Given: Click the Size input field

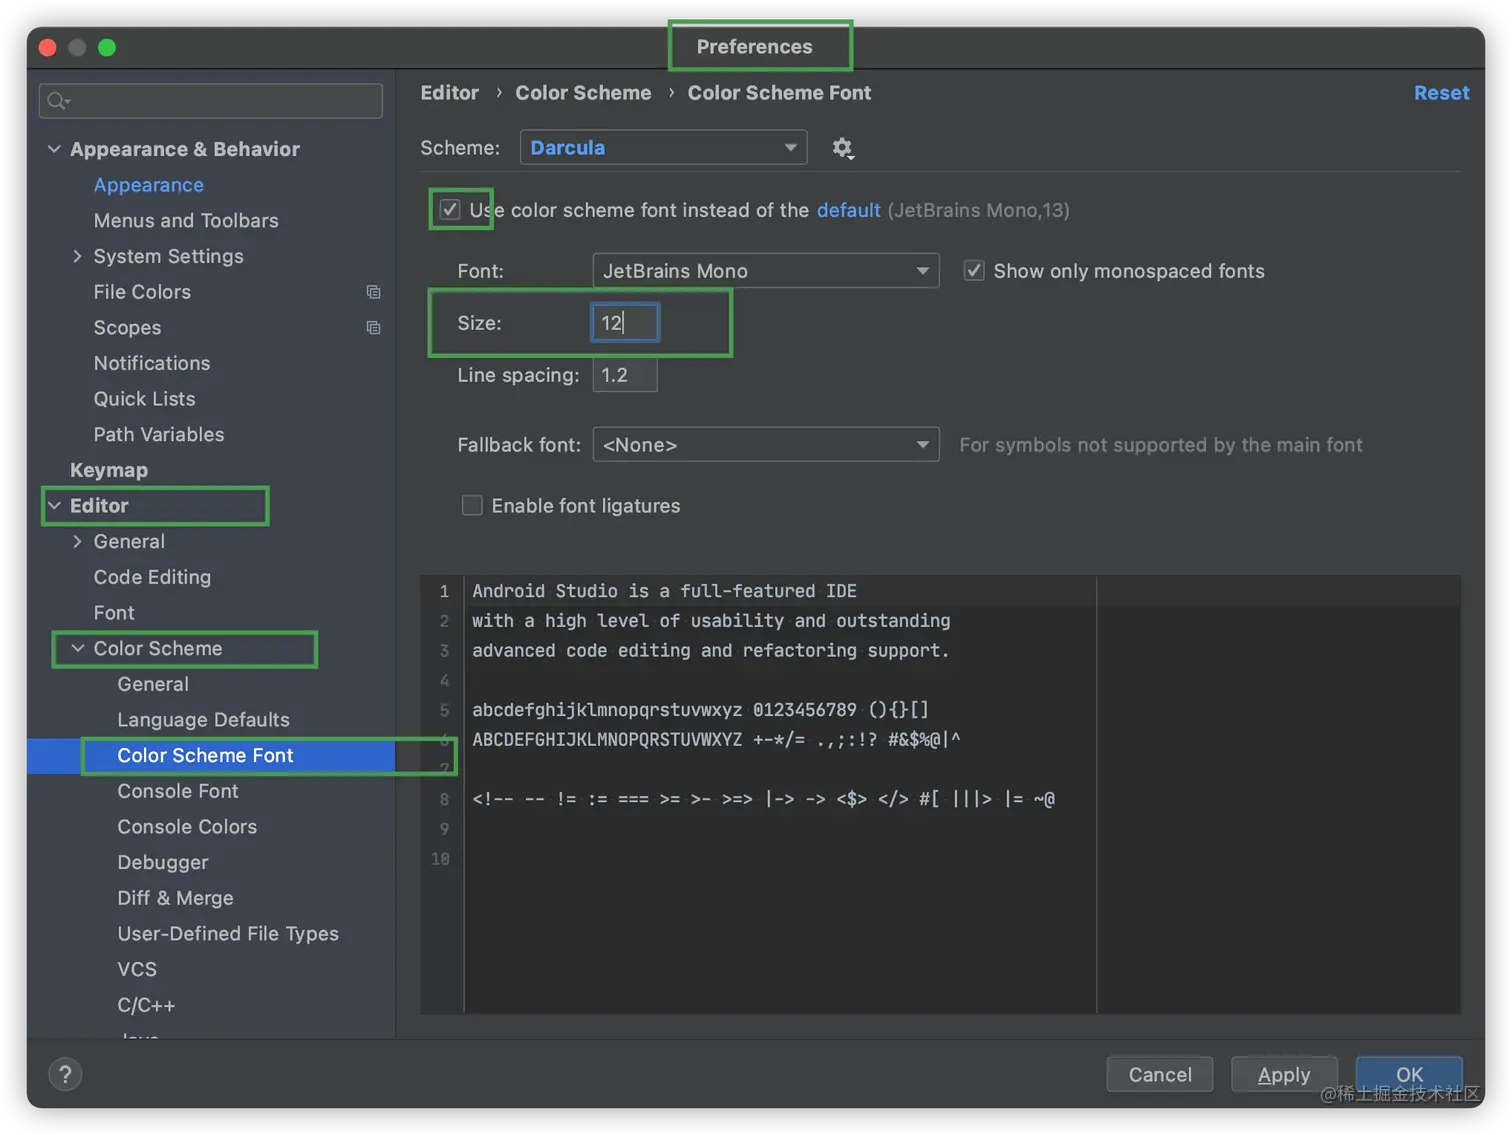Looking at the screenshot, I should coord(625,323).
